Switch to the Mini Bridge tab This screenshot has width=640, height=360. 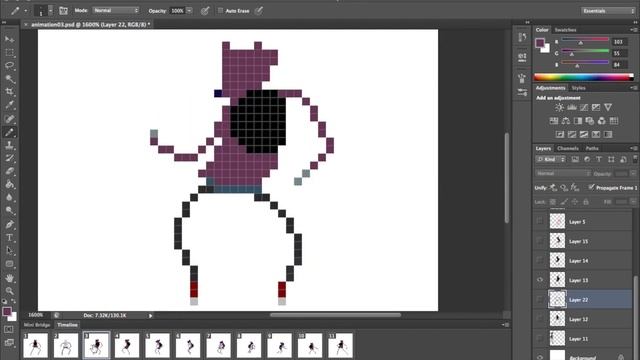pyautogui.click(x=37, y=325)
